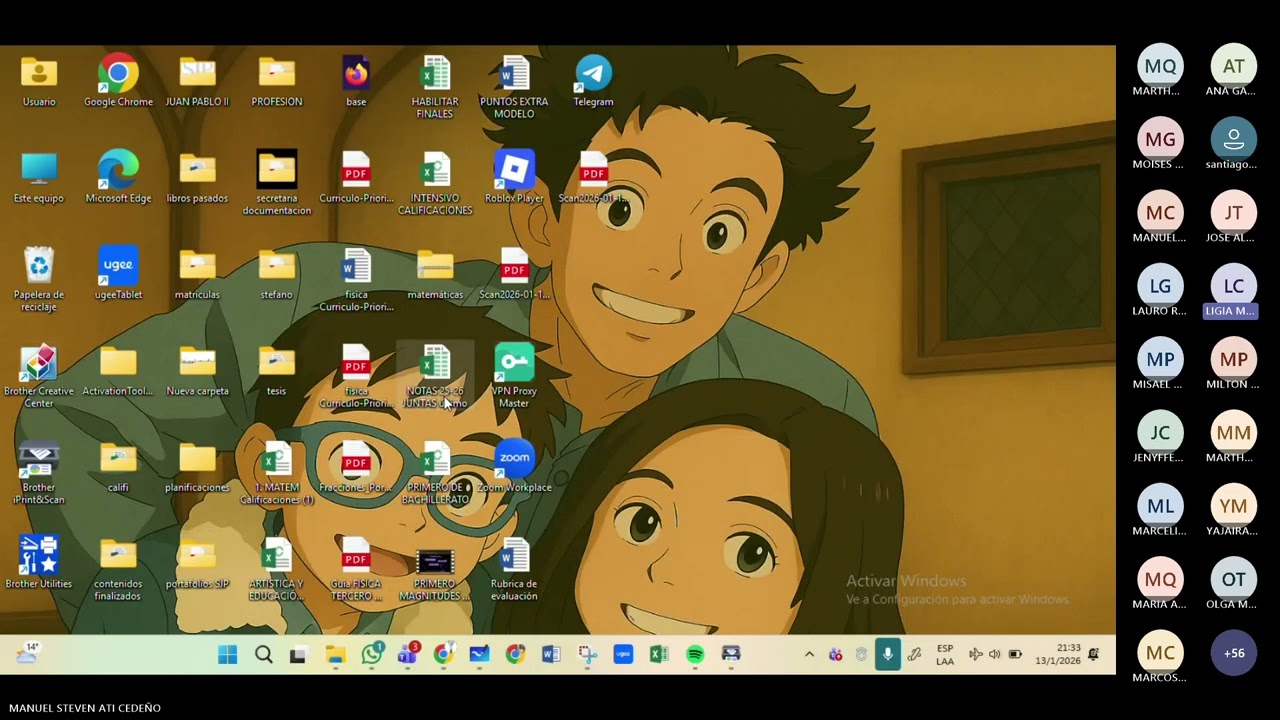Screen dimensions: 1280x720
Task: Open the volume control in tray
Action: click(x=994, y=654)
